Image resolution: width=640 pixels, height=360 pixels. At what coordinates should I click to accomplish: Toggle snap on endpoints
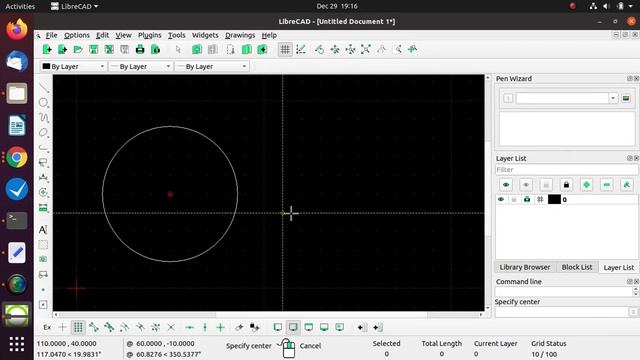click(93, 327)
